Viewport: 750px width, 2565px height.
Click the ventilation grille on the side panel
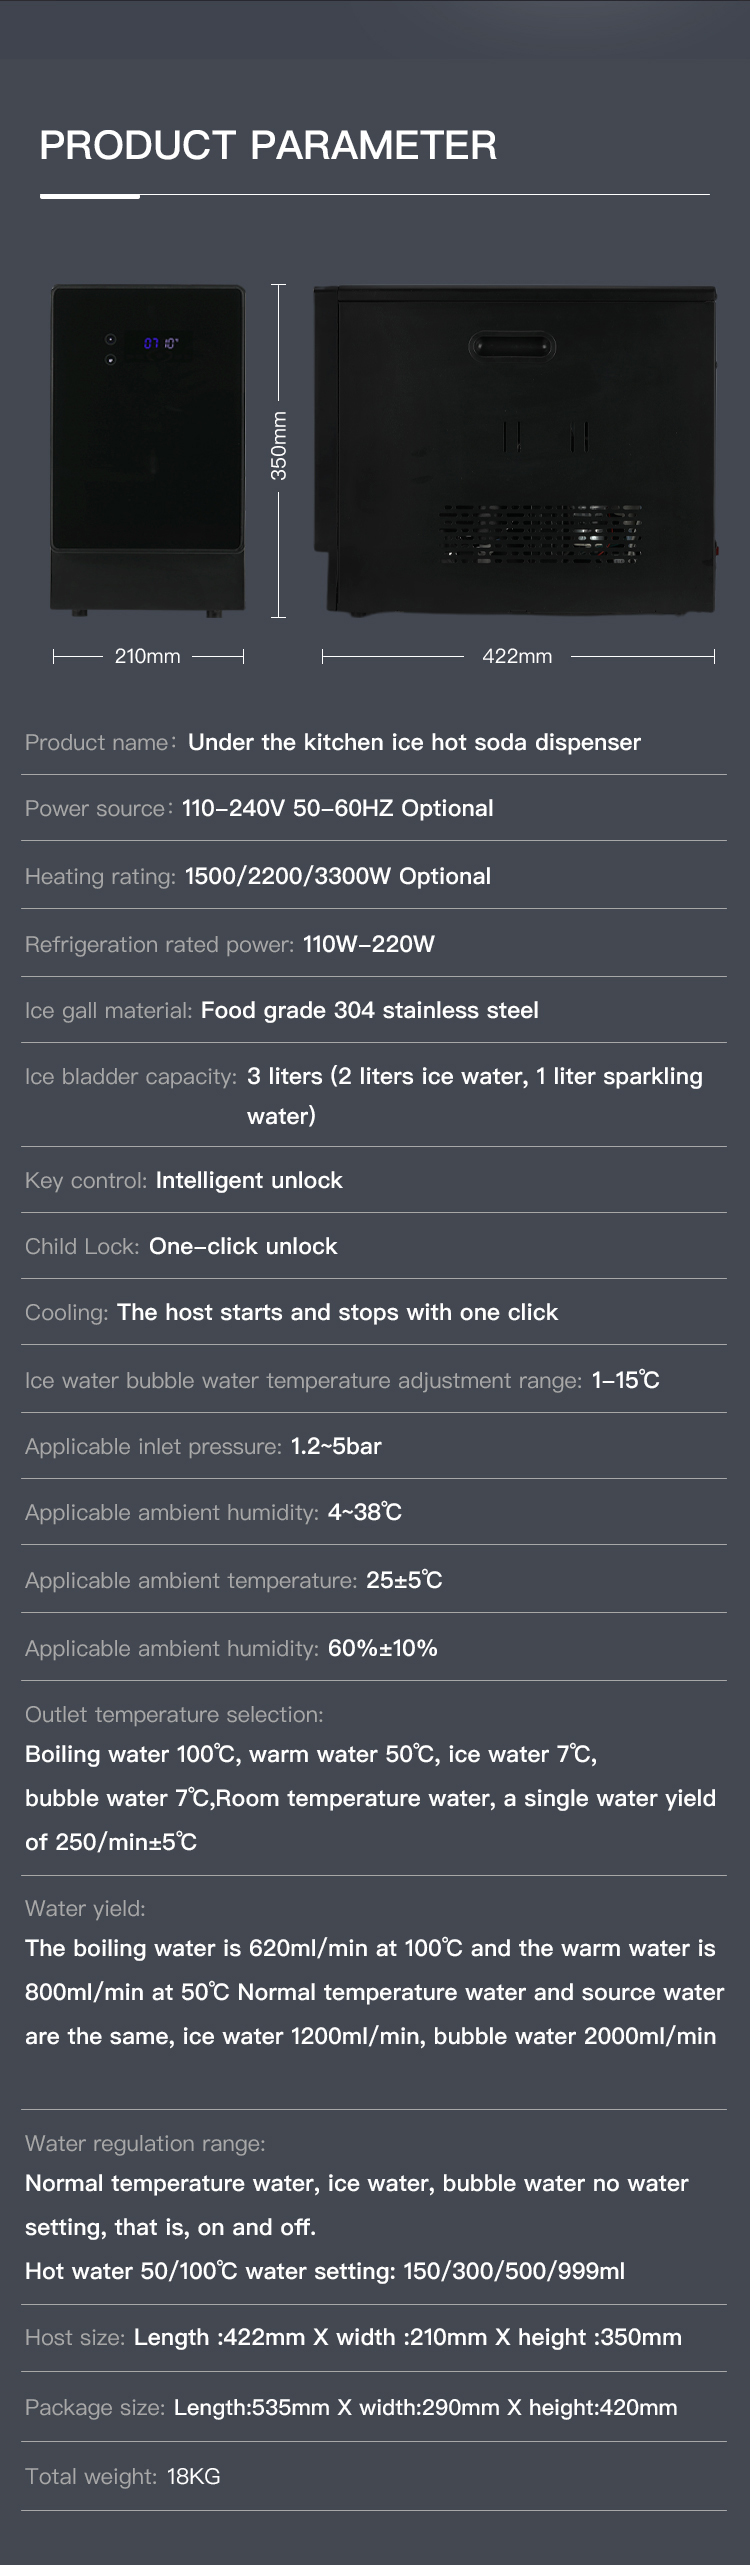540,532
